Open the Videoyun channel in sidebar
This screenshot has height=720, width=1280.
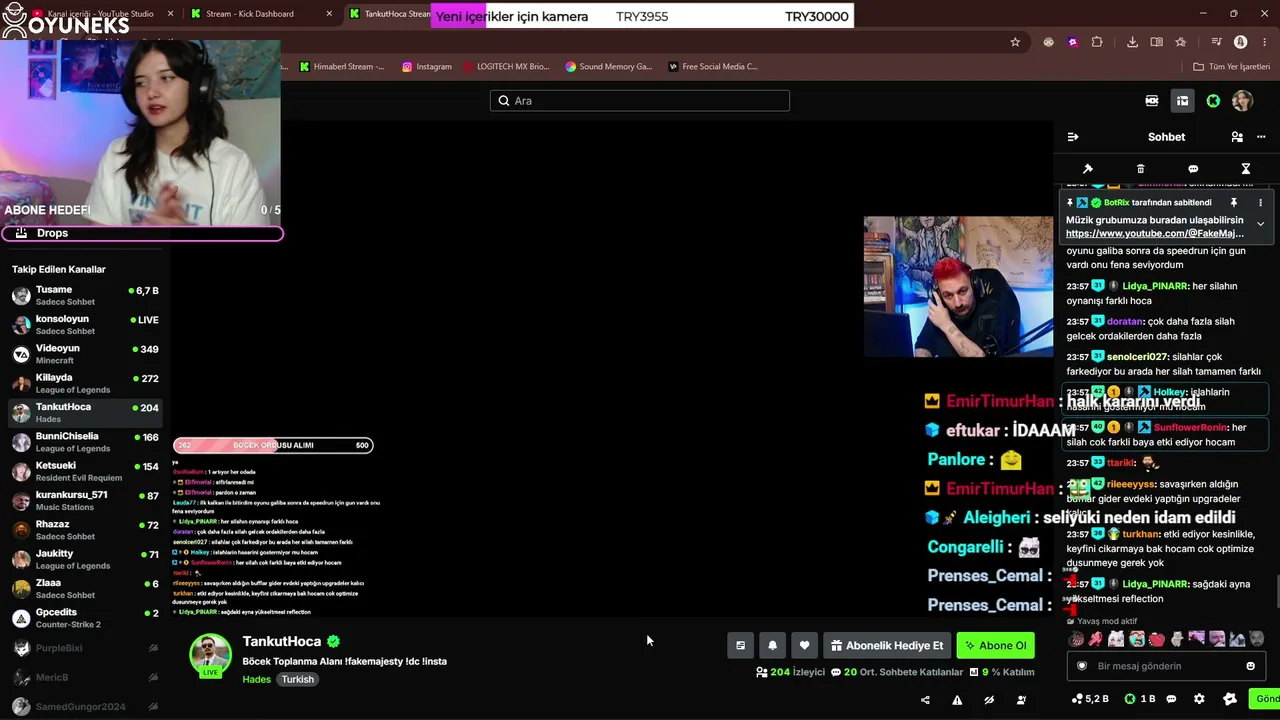click(85, 354)
